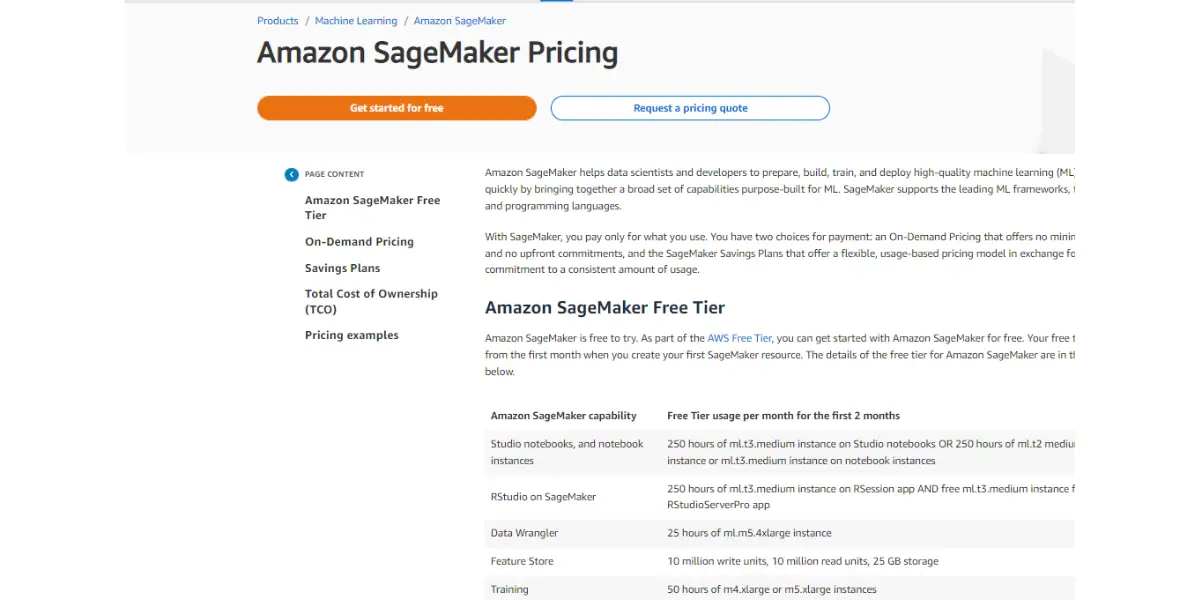Open the Products breadcrumb link
This screenshot has height=600, width=1200.
[277, 21]
